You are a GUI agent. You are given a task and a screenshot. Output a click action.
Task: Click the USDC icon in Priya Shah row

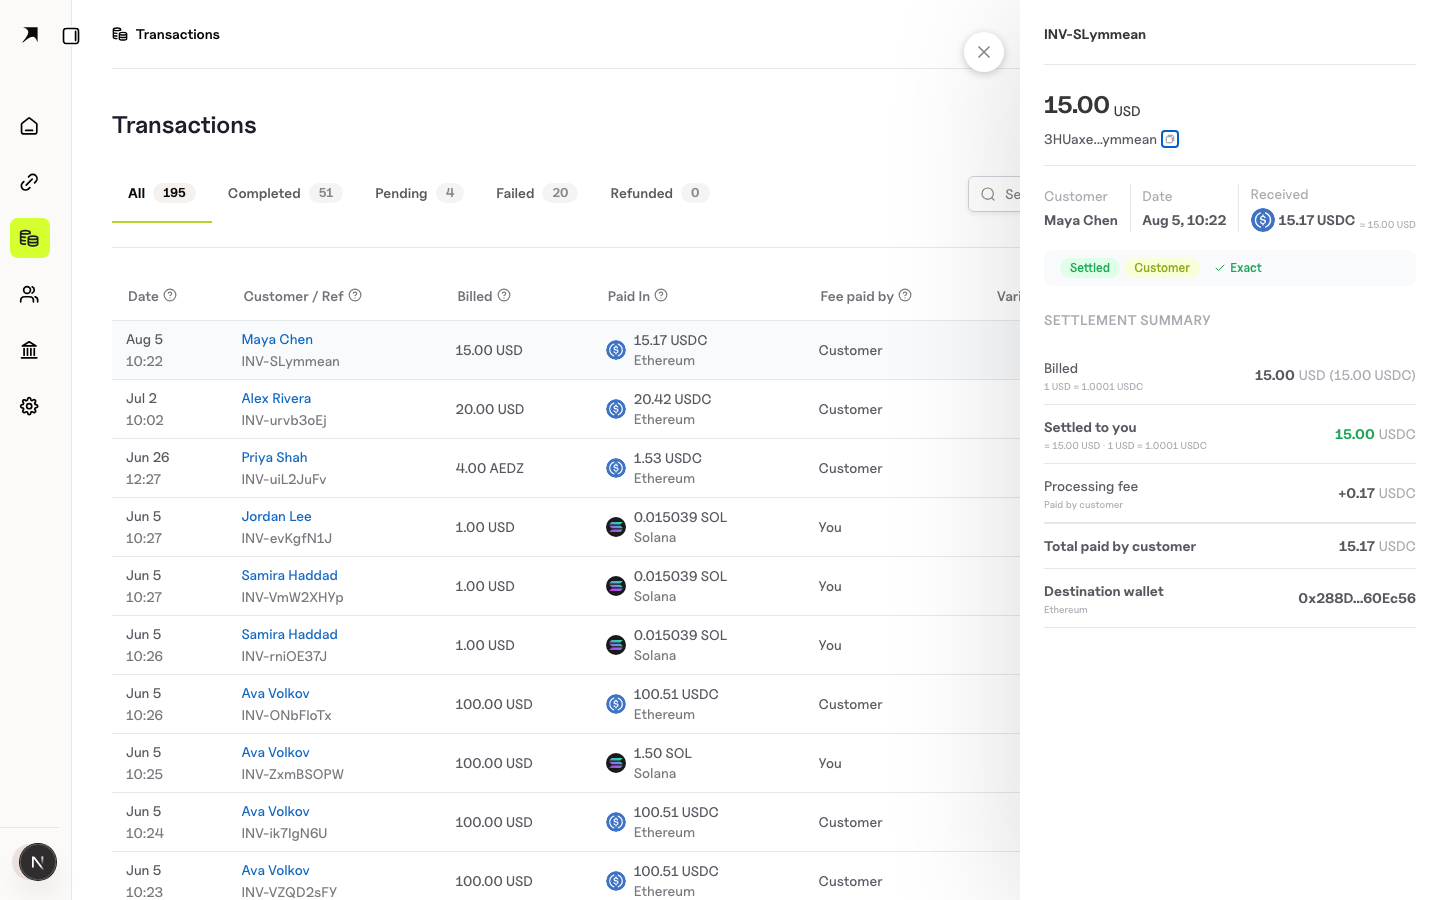point(616,468)
